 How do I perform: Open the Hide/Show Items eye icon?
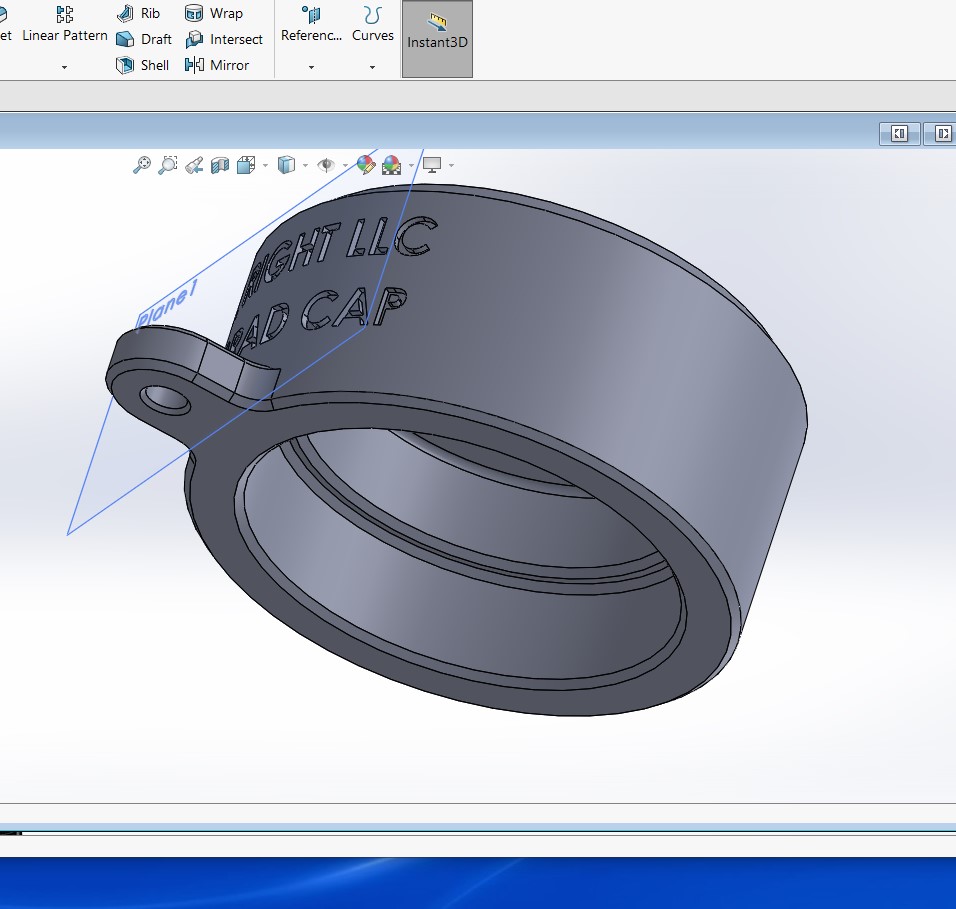[326, 165]
